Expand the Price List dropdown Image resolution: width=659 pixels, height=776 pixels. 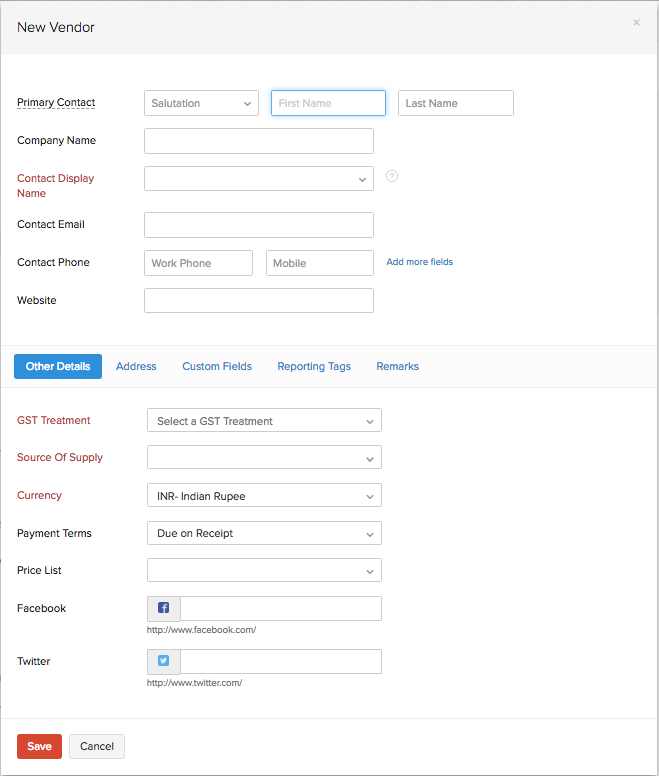(264, 570)
